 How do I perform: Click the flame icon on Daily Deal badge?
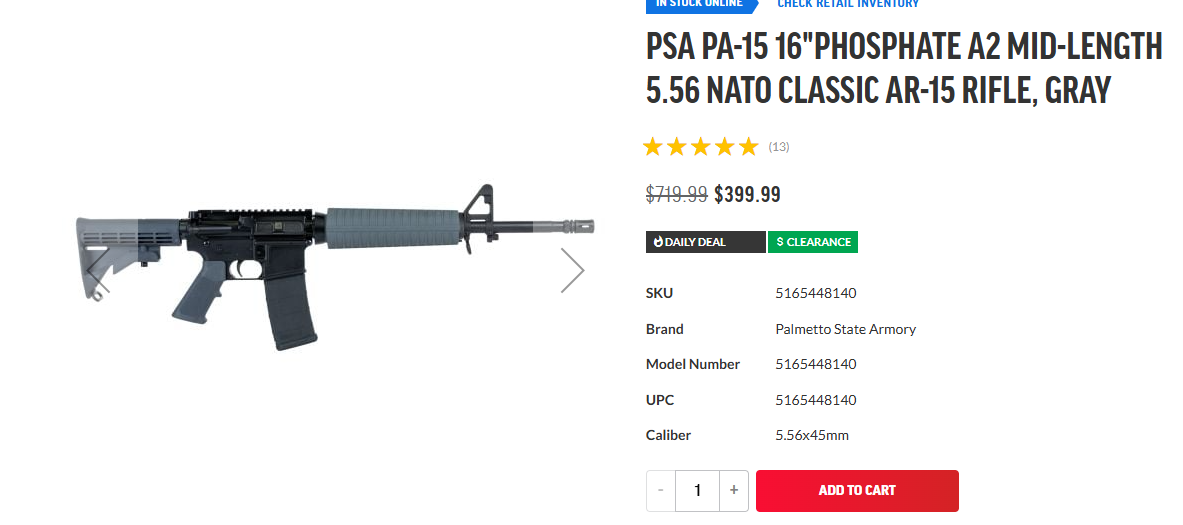pos(658,242)
